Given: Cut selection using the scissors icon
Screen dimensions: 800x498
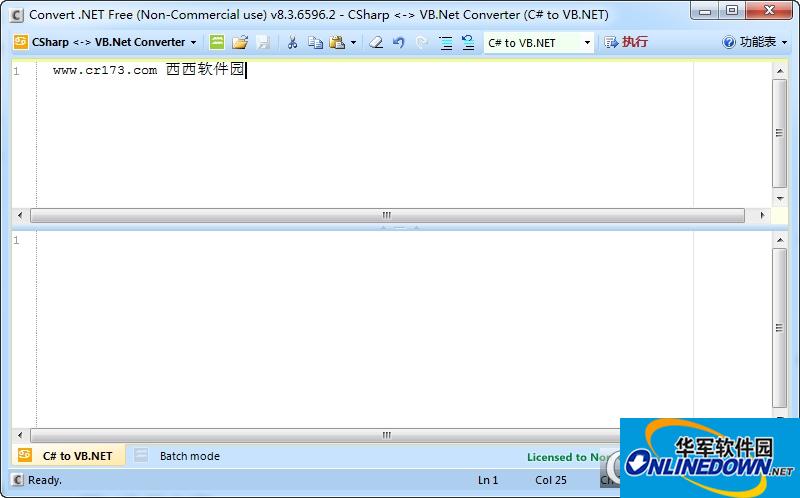Looking at the screenshot, I should (292, 42).
